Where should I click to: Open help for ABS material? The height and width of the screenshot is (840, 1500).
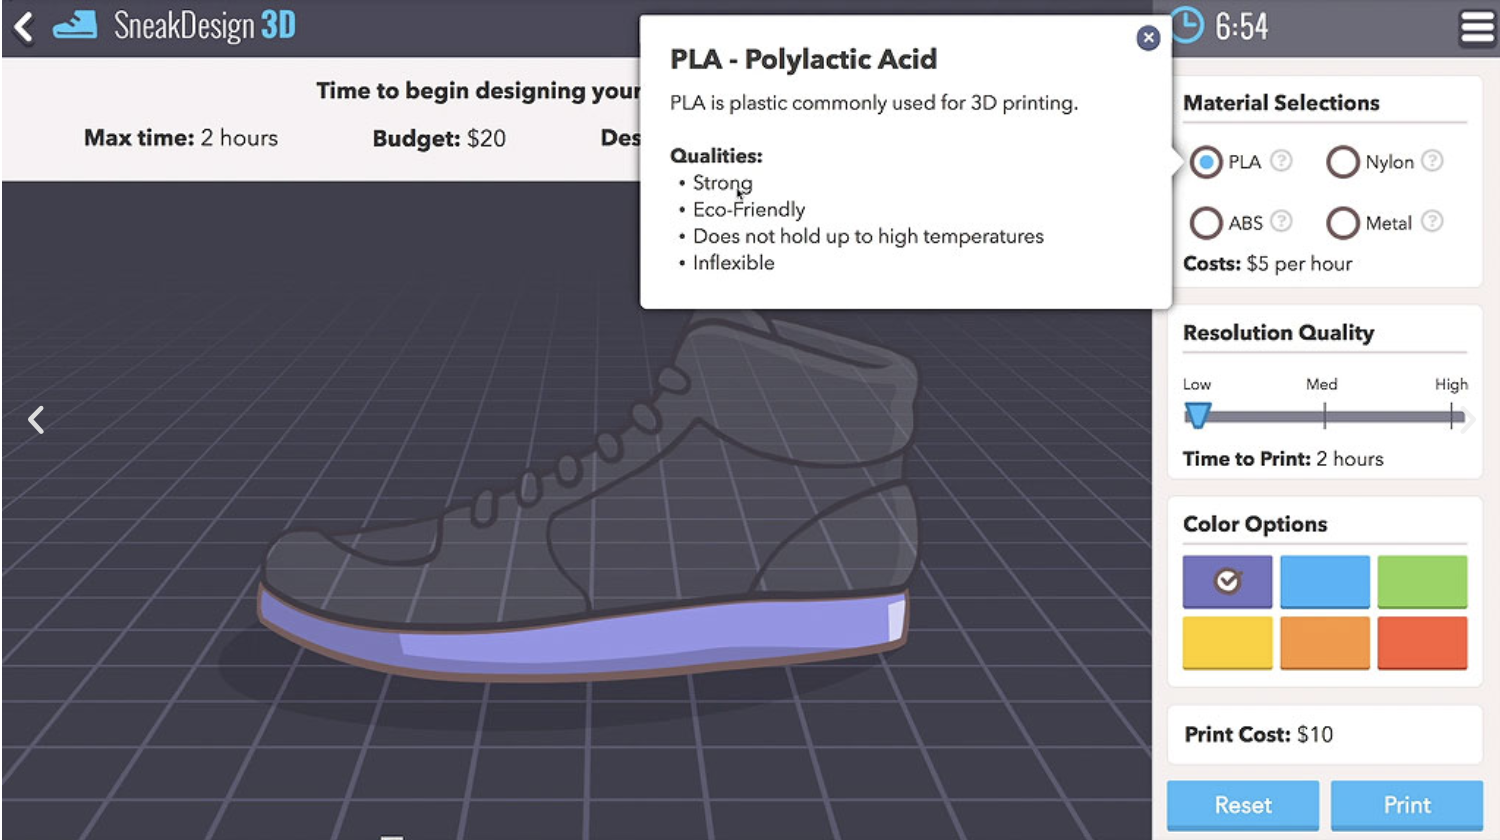[x=1281, y=221]
